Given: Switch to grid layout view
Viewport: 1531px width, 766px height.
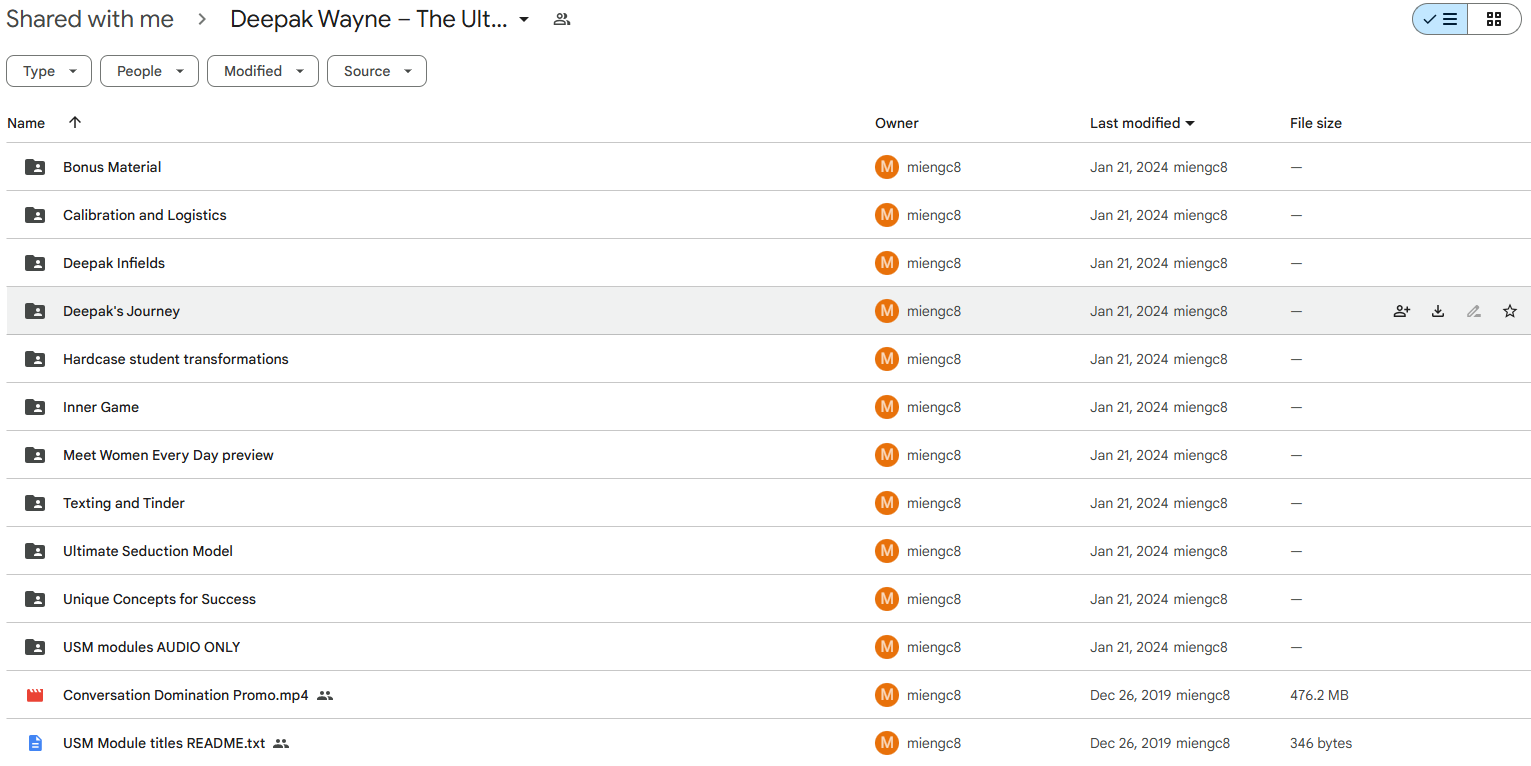Looking at the screenshot, I should (x=1494, y=19).
